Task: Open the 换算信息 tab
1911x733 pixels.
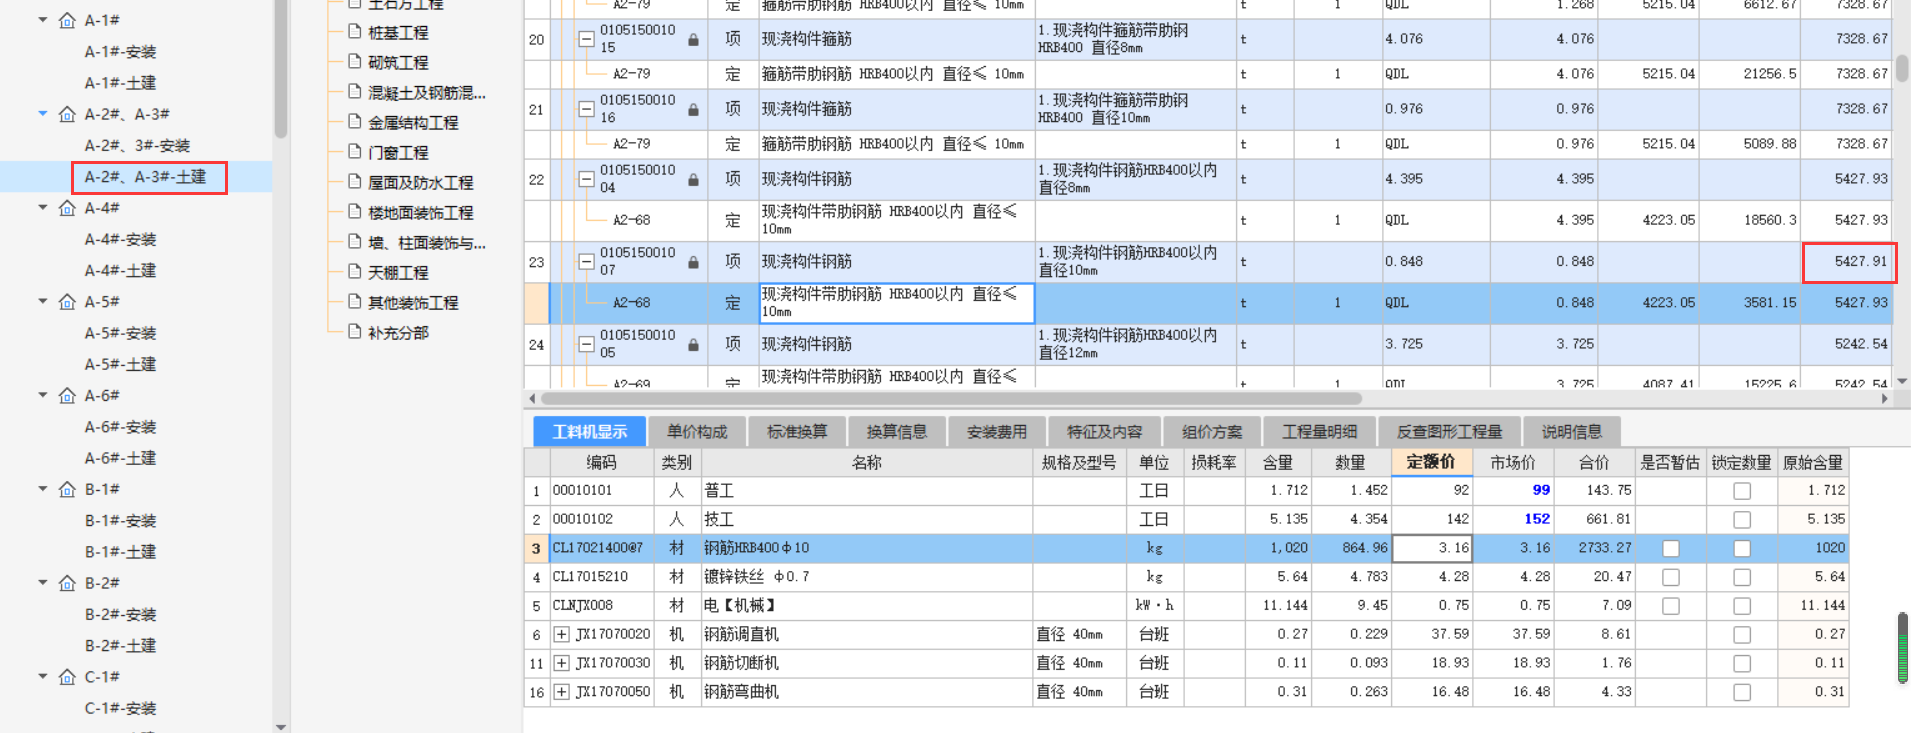Action: [x=897, y=431]
